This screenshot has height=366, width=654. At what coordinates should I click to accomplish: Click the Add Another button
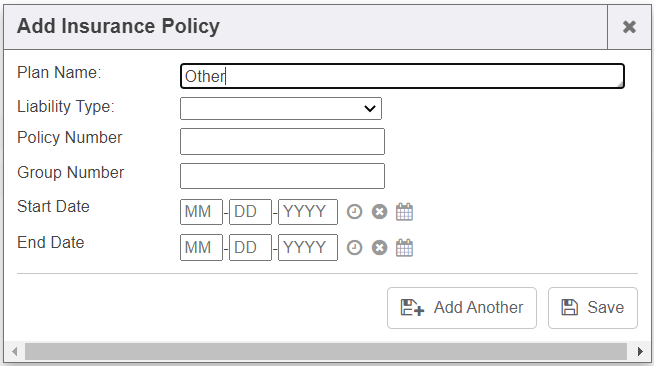pos(462,308)
